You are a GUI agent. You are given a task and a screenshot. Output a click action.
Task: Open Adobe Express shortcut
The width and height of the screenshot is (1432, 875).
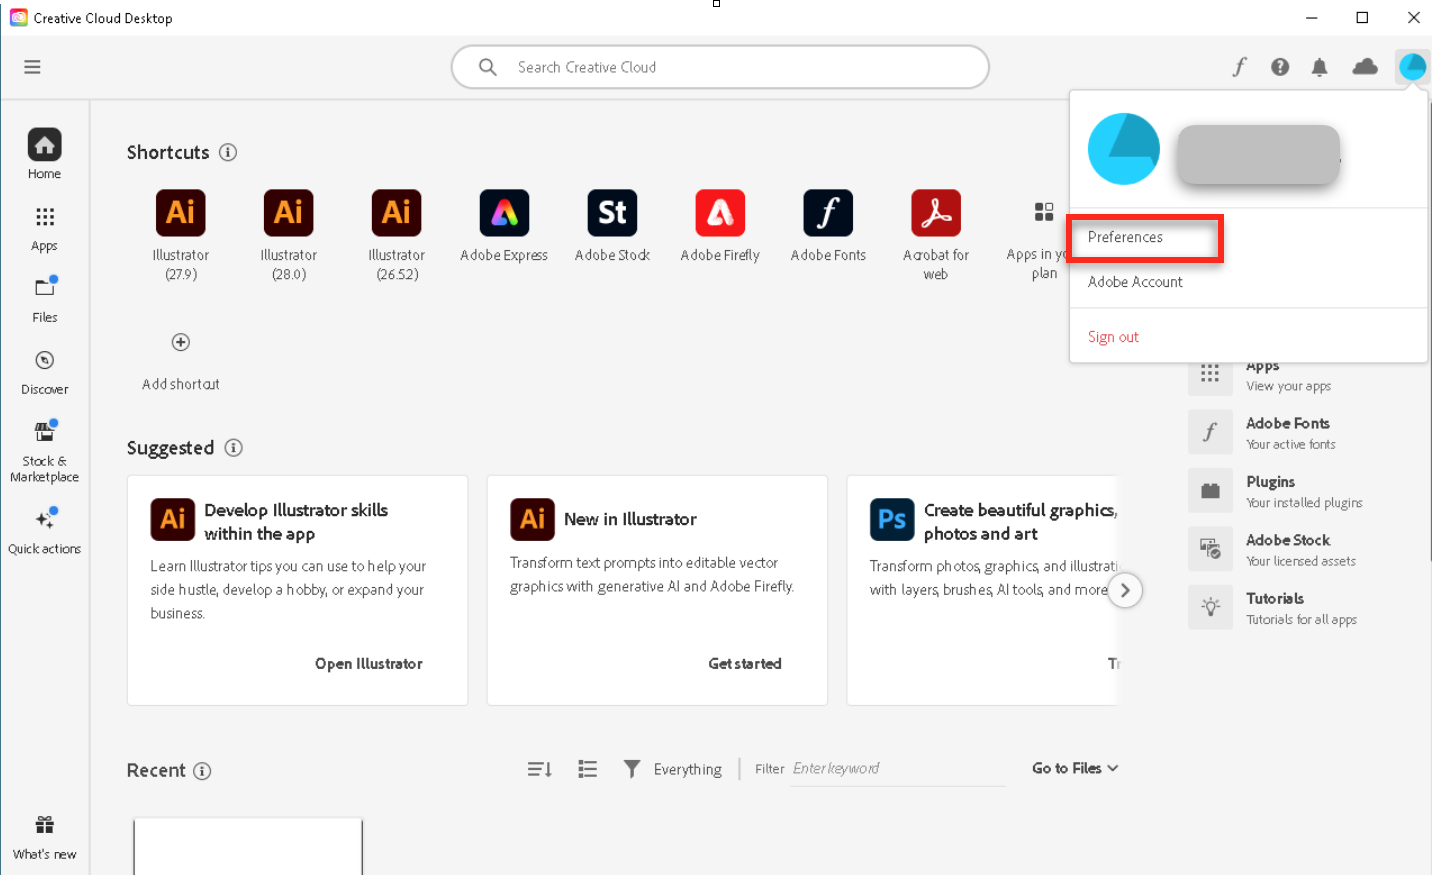[504, 226]
